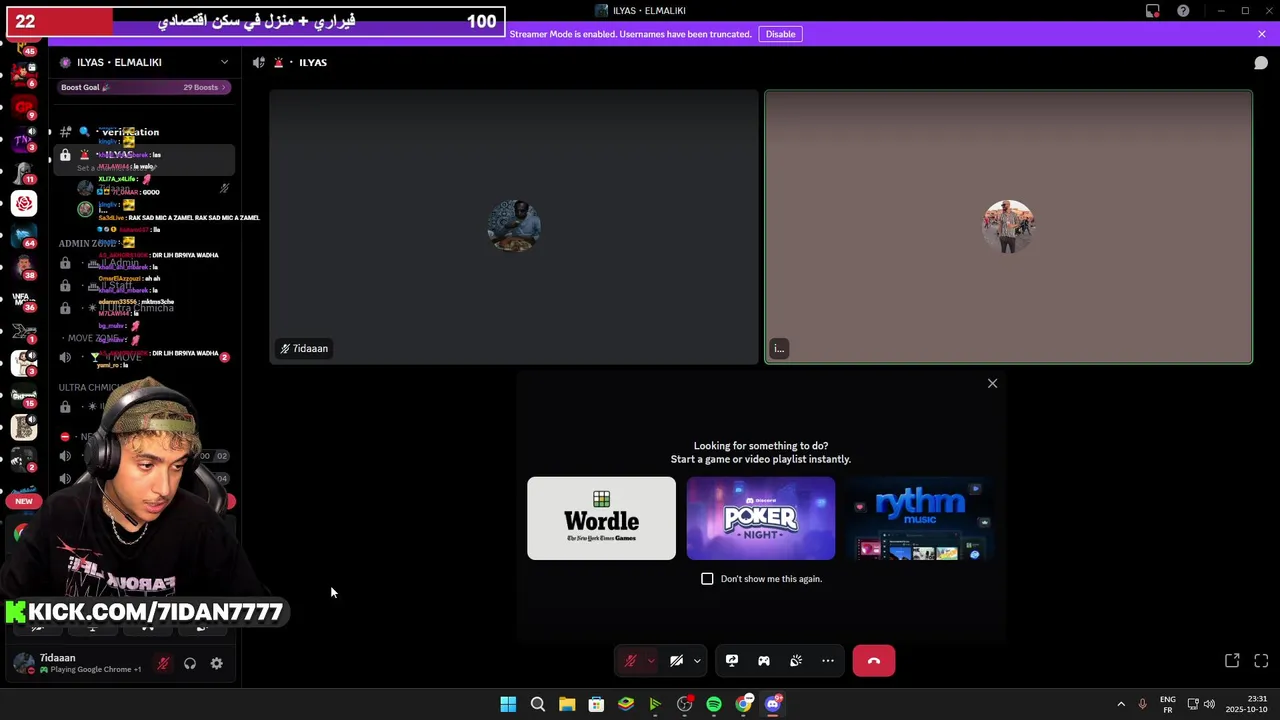Viewport: 1280px width, 720px height.
Task: Disable Streamer Mode button in banner
Action: [780, 34]
